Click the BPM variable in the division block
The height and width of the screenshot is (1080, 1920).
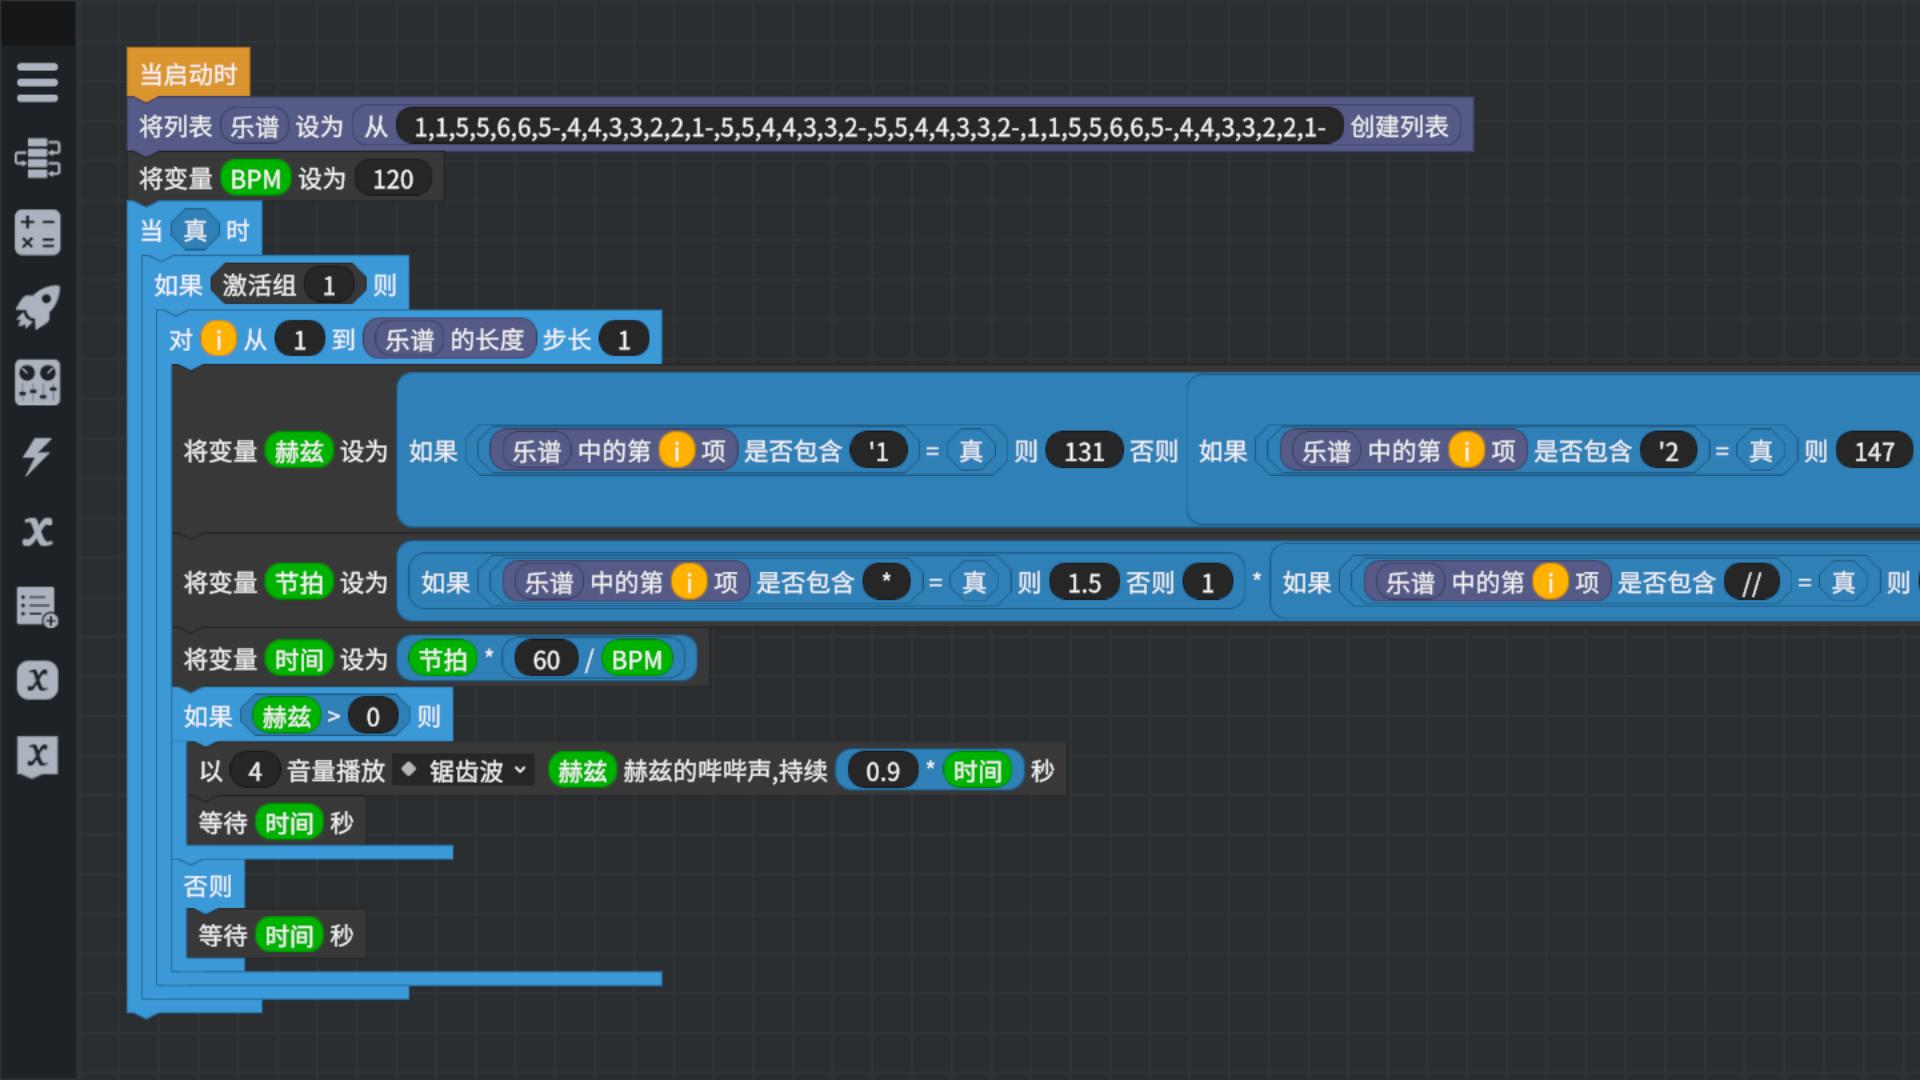pos(637,660)
